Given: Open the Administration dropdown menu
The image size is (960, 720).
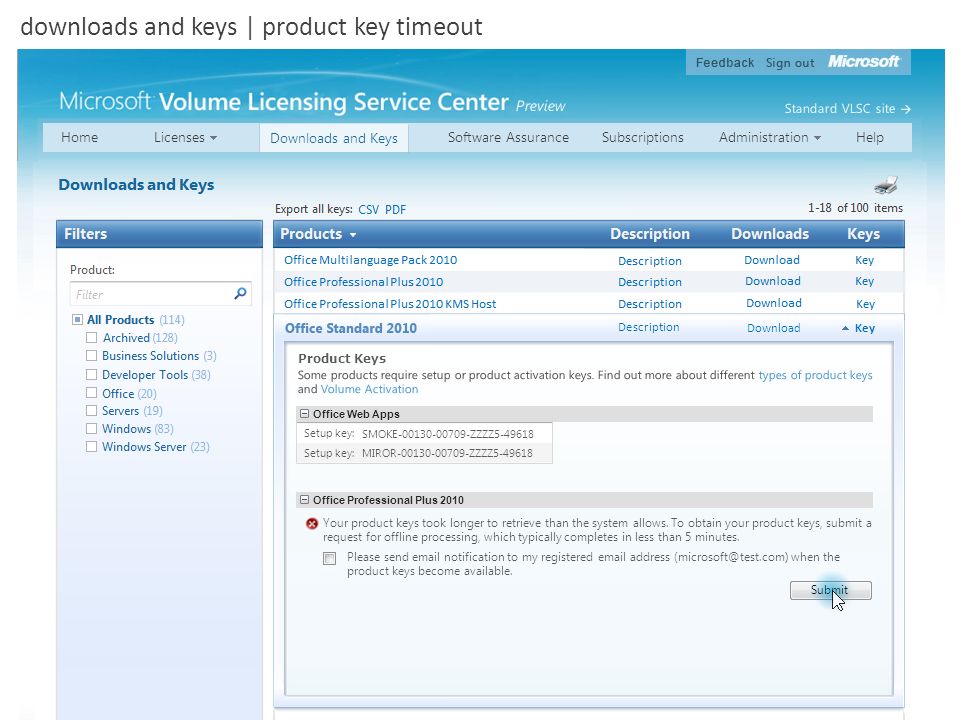Looking at the screenshot, I should pos(770,137).
